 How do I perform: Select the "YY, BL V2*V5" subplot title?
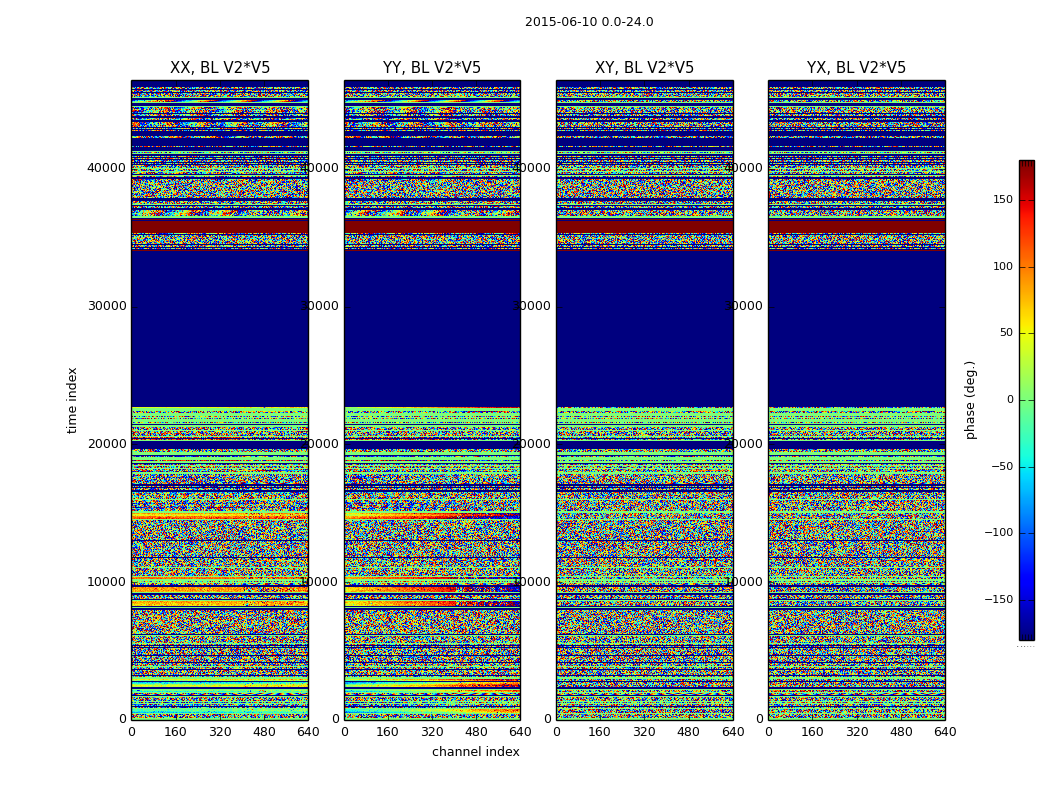pos(432,68)
